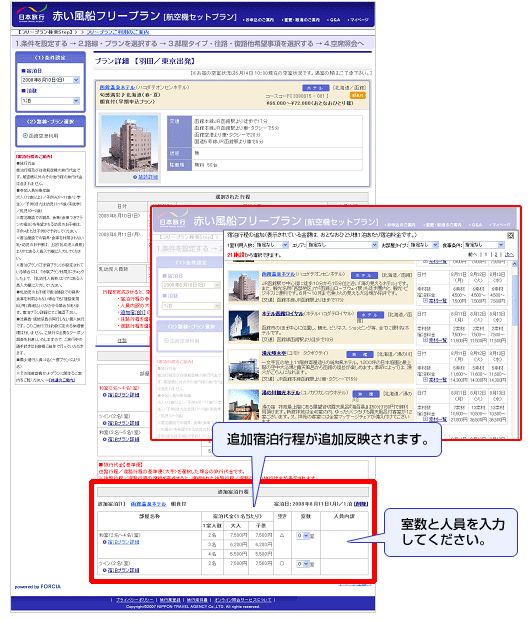Open the エリア area dropdown in the popup

[343, 245]
